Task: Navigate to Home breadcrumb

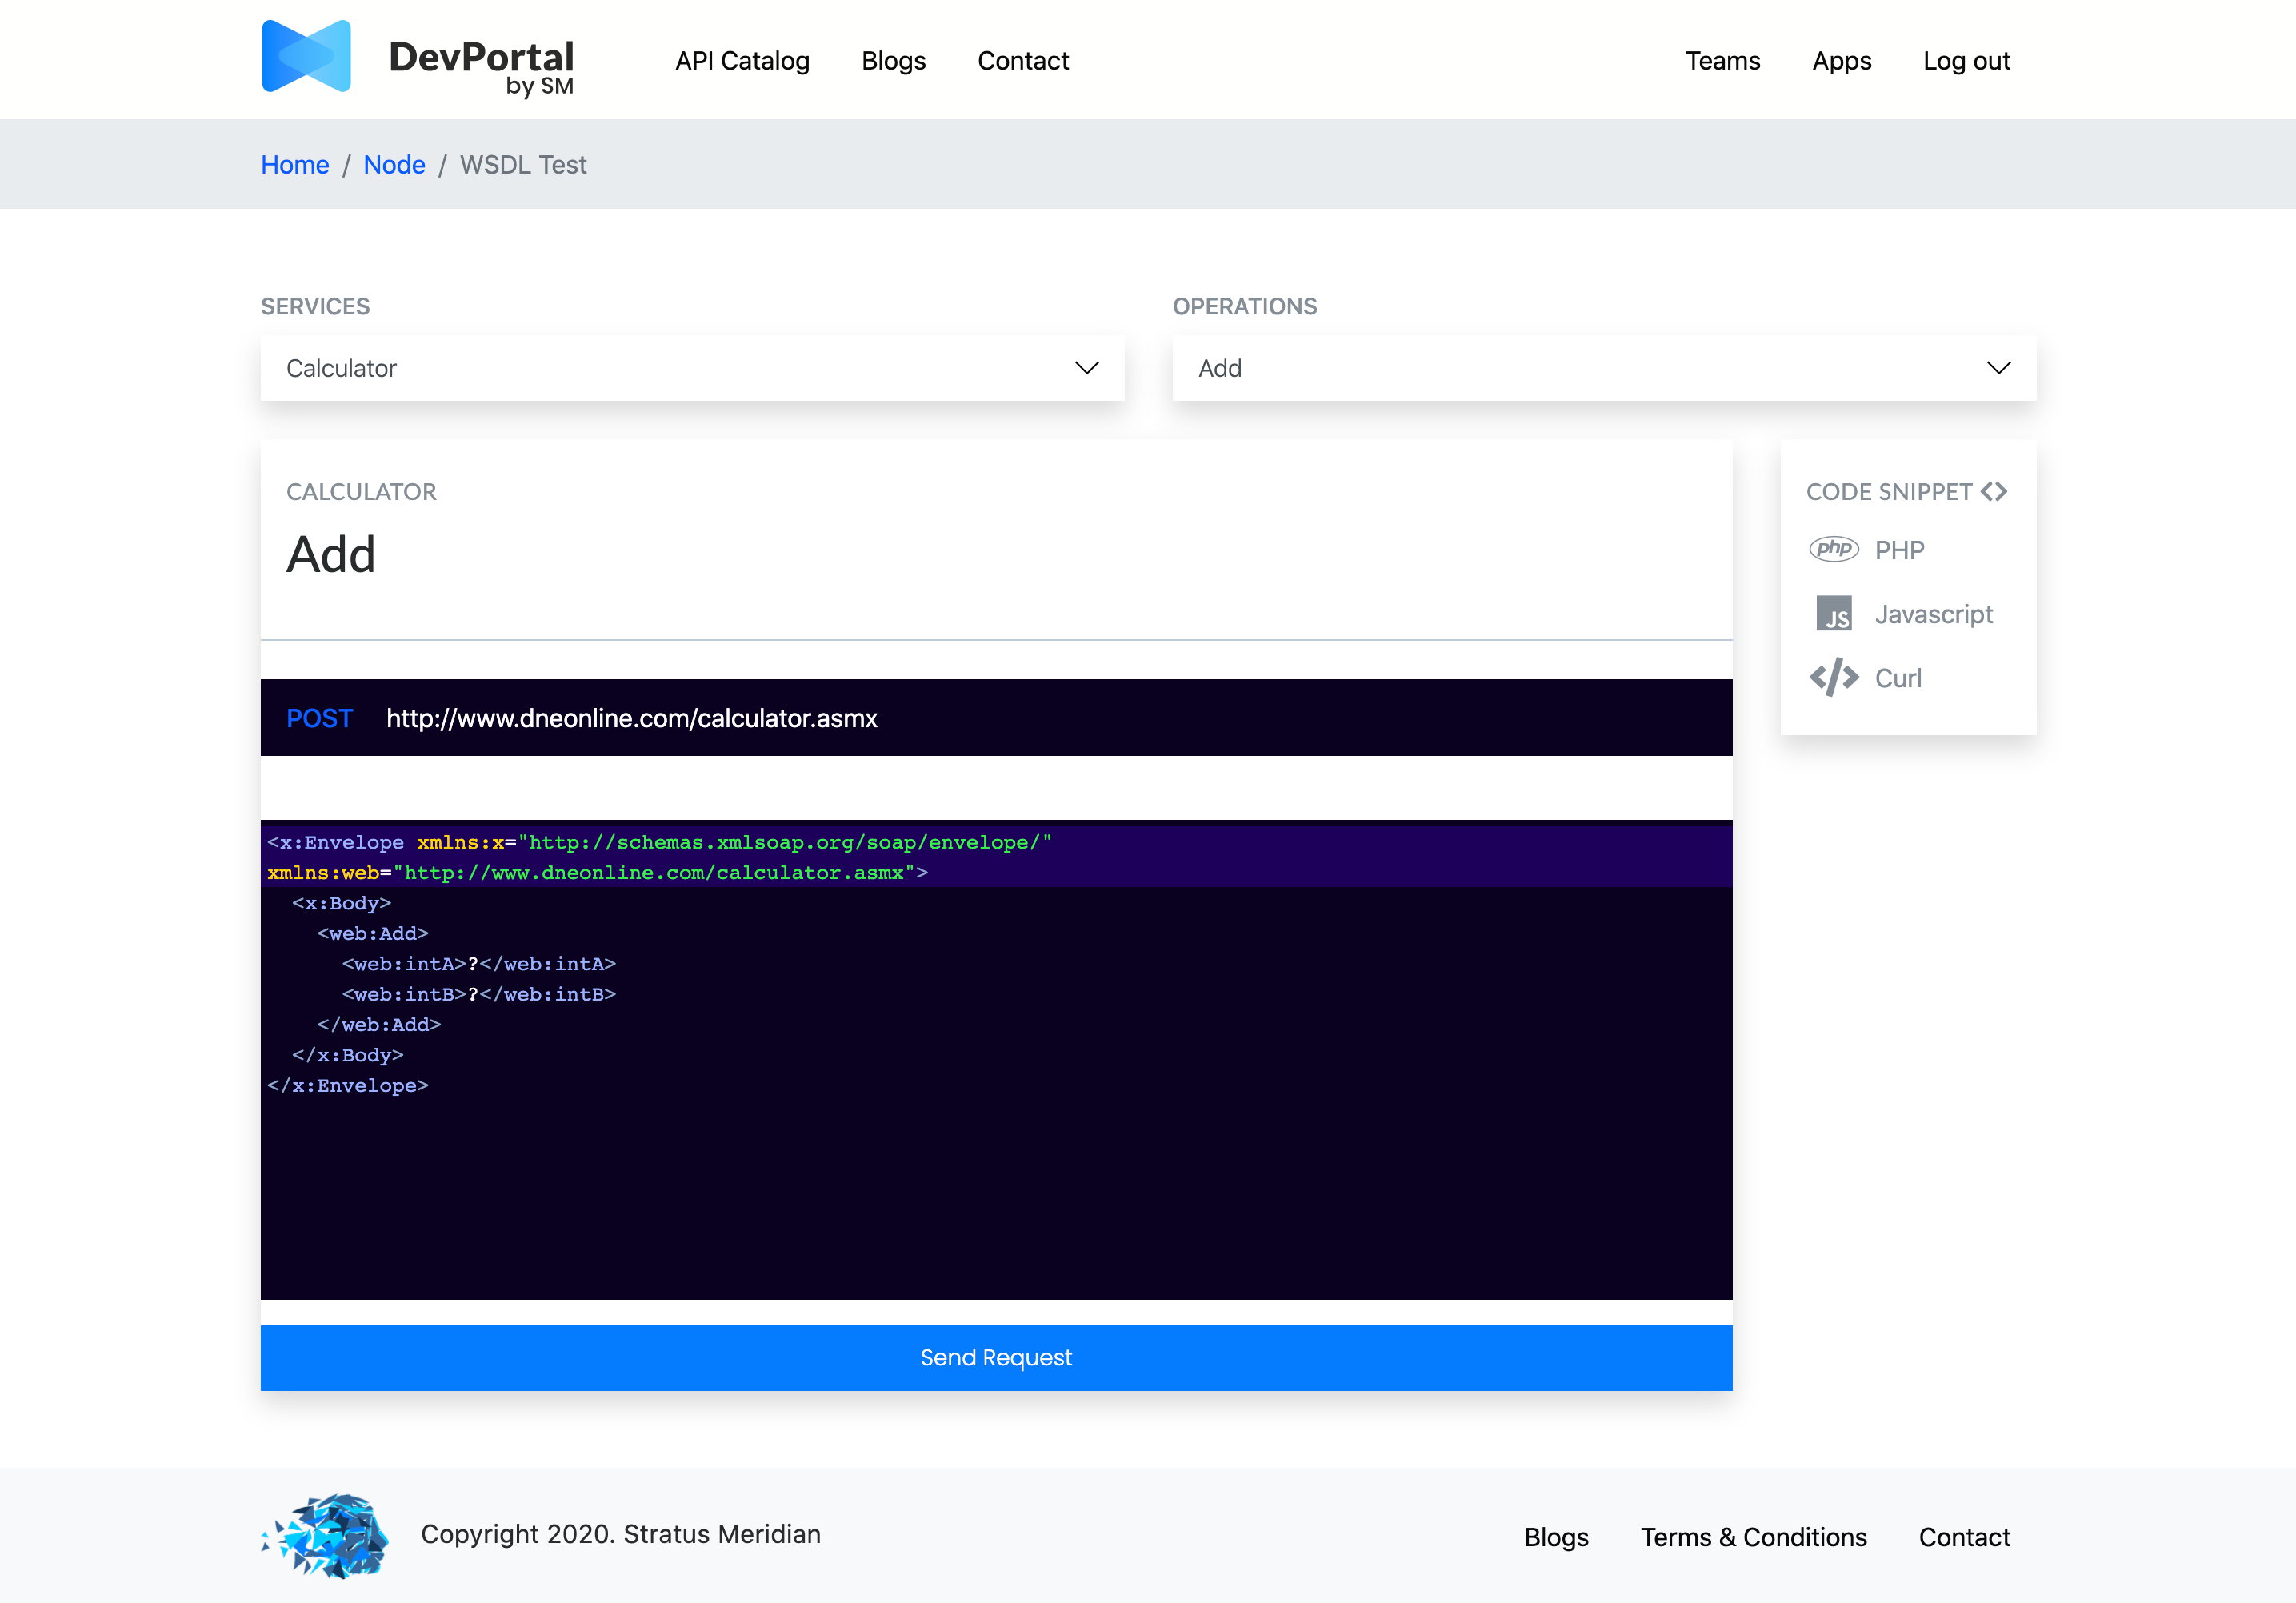Action: pos(295,165)
